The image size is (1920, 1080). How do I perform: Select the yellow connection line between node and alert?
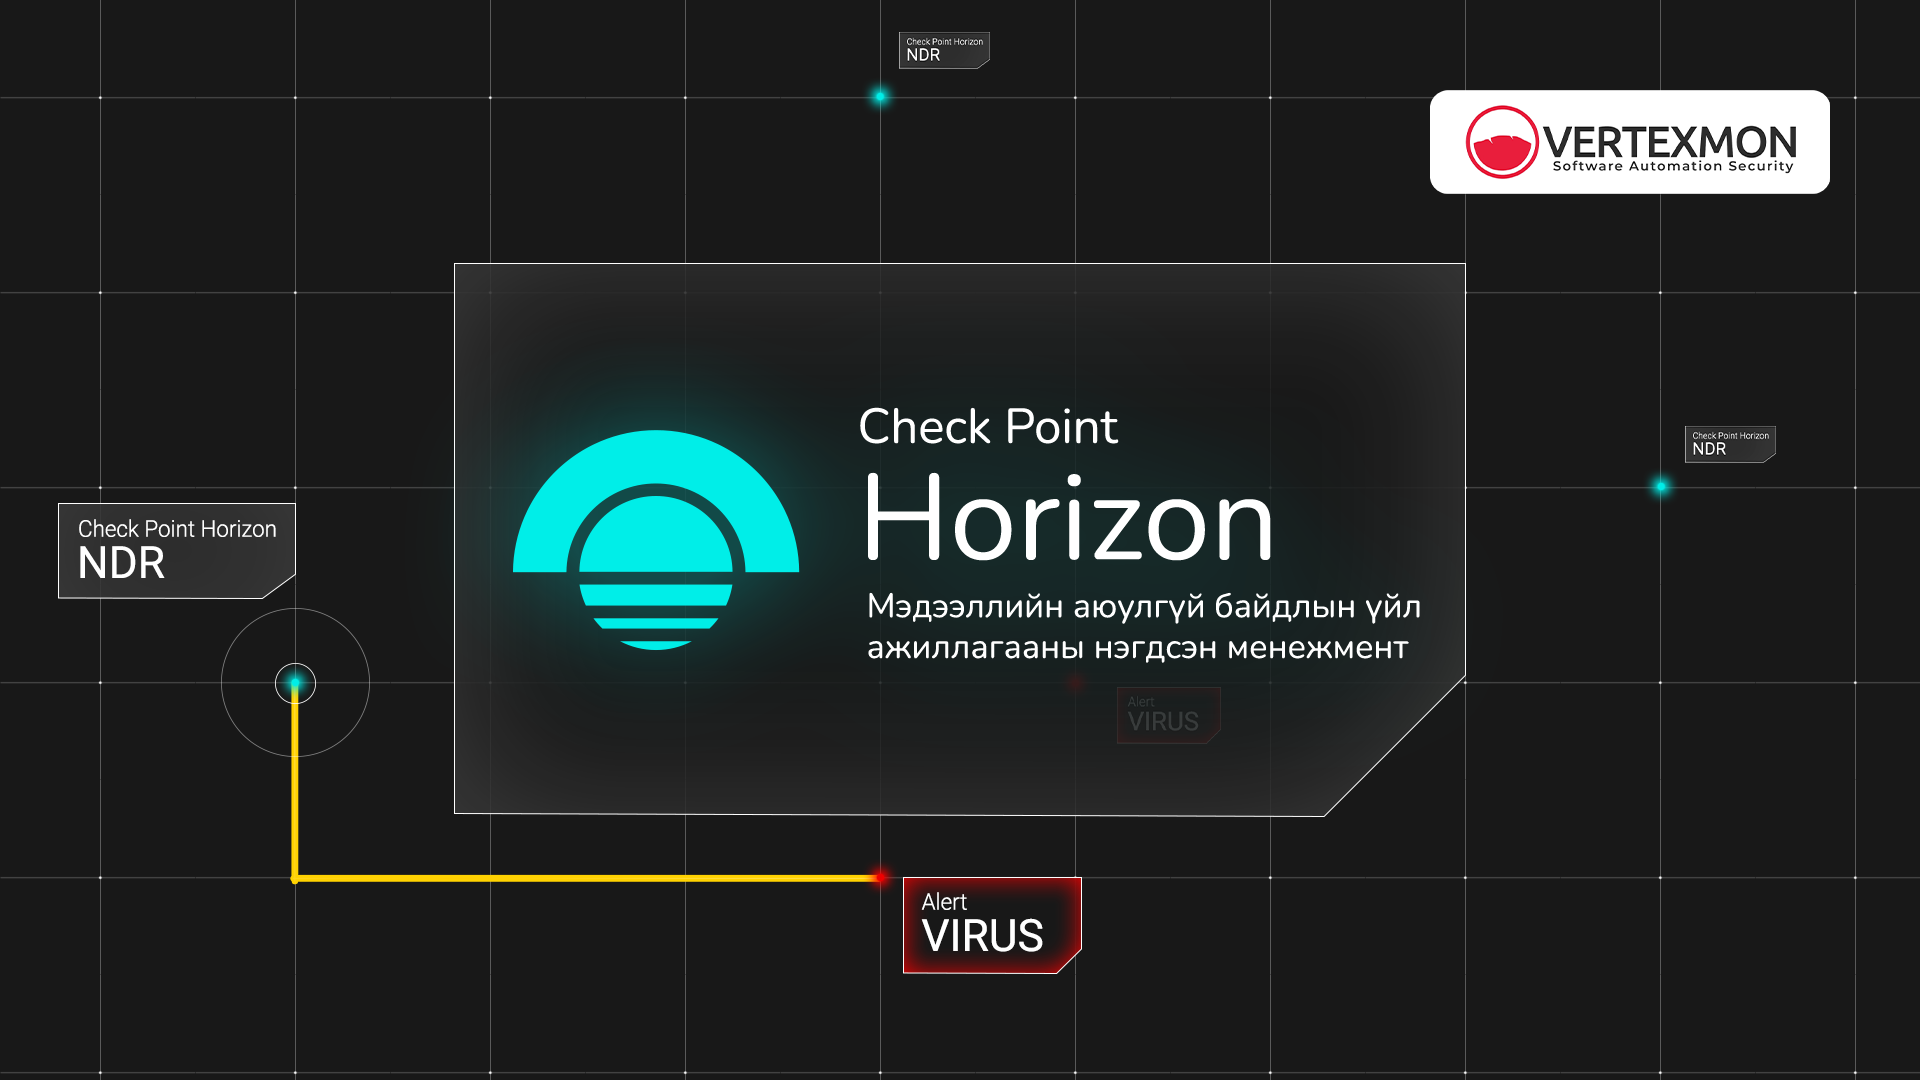[x=580, y=879]
